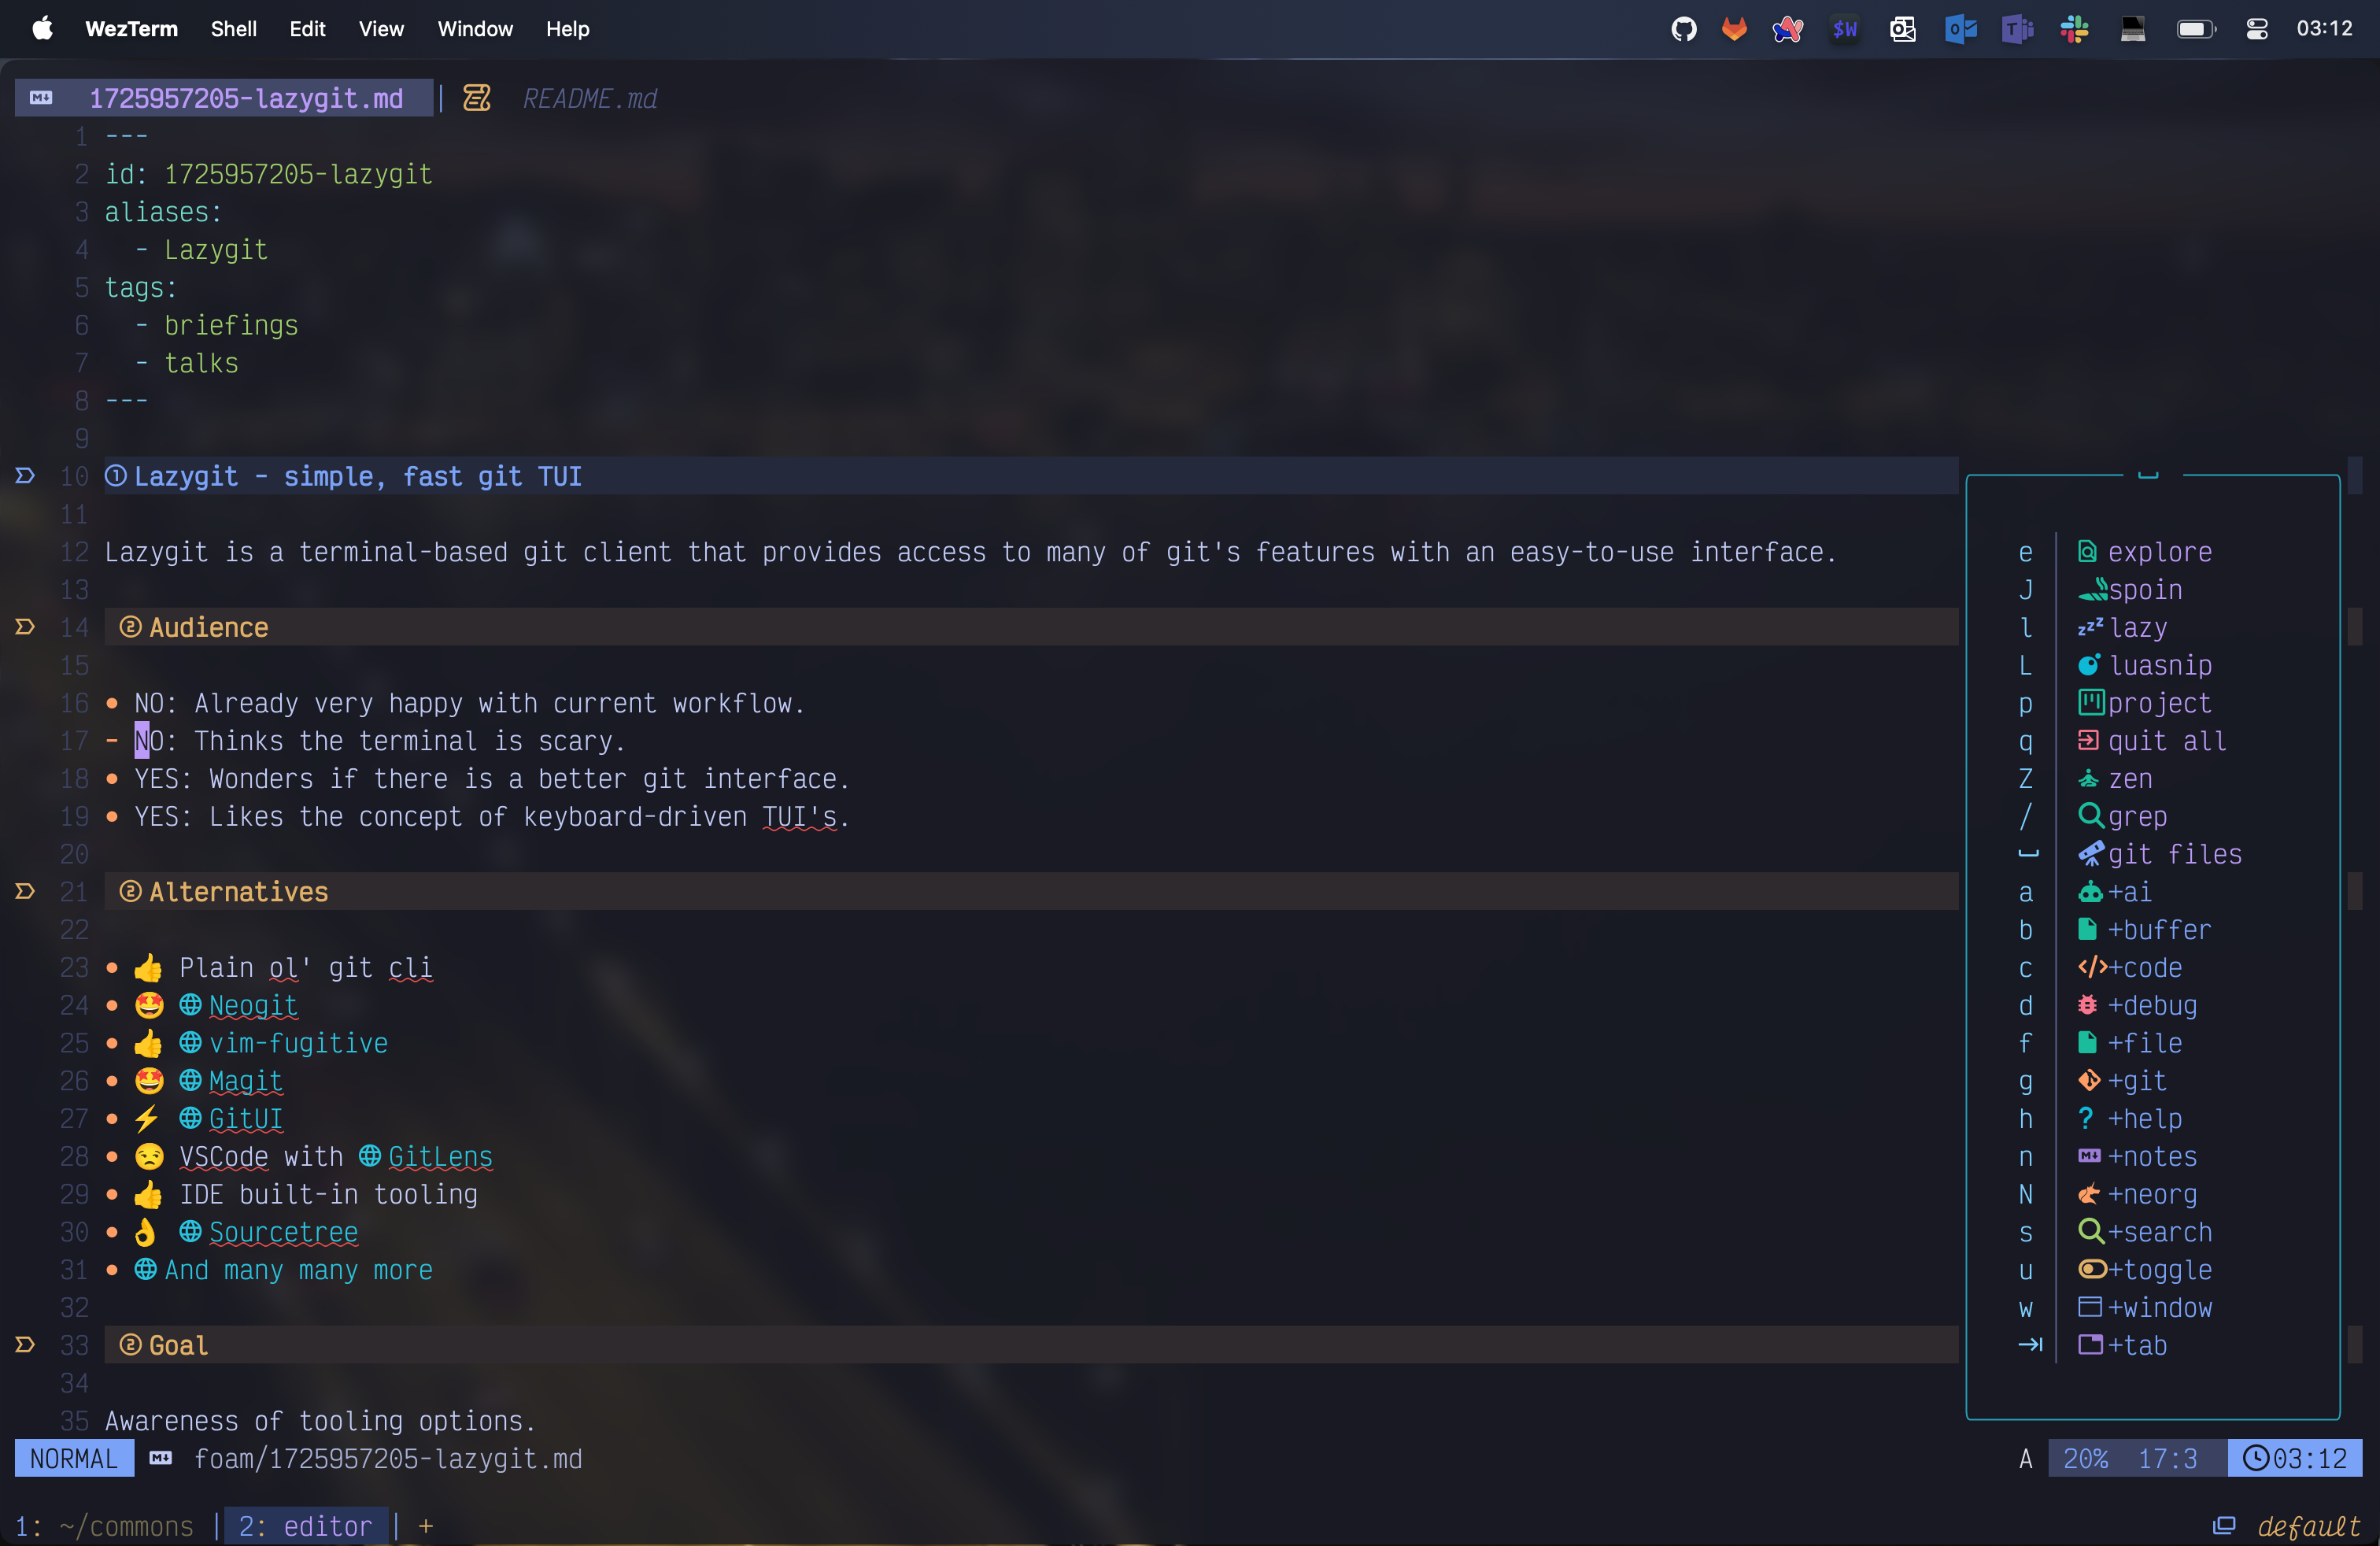Click the +git diamond icon
The width and height of the screenshot is (2380, 1546).
[x=2089, y=1081]
